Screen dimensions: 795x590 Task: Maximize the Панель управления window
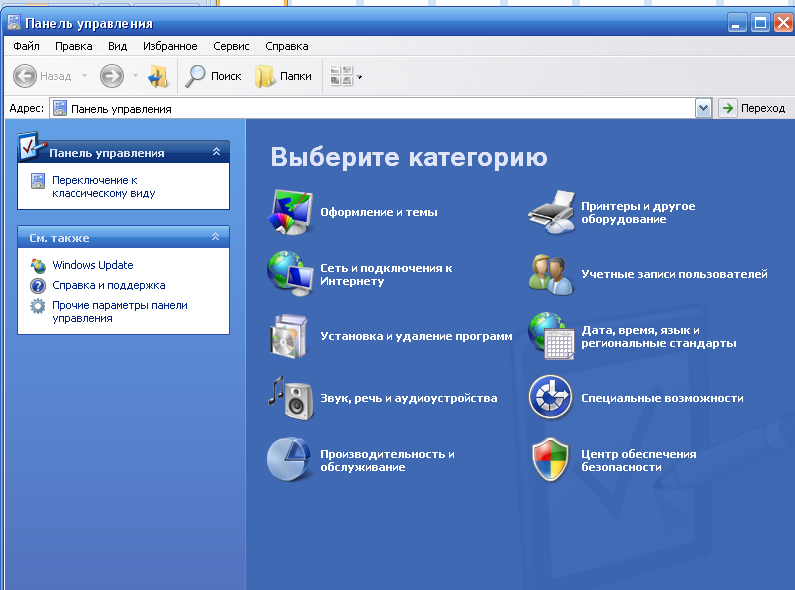[761, 23]
